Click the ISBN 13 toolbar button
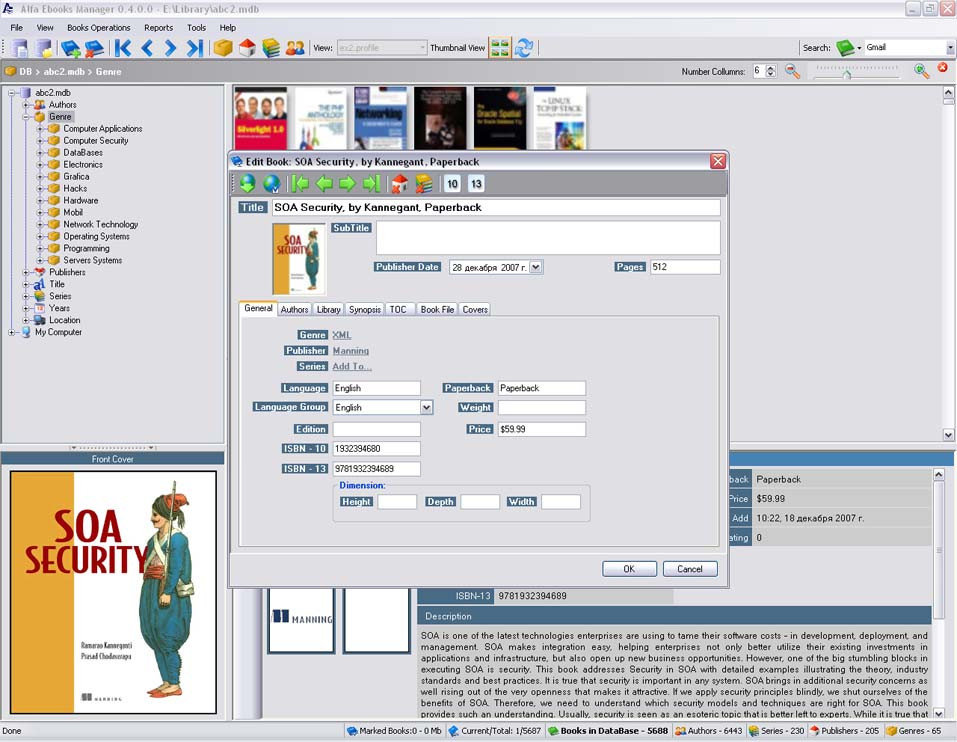Screen dimensions: 957x742 (x=476, y=184)
